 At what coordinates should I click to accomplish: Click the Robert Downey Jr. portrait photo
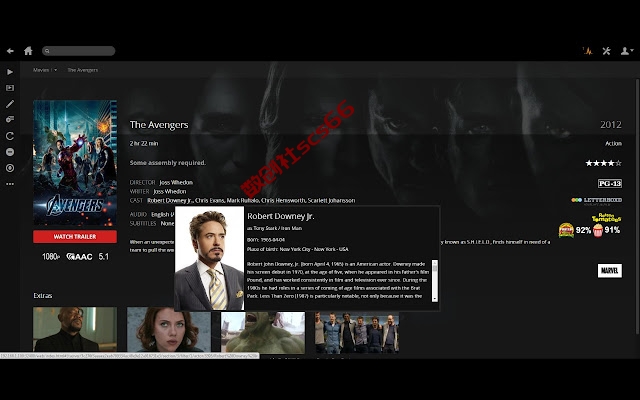[209, 259]
